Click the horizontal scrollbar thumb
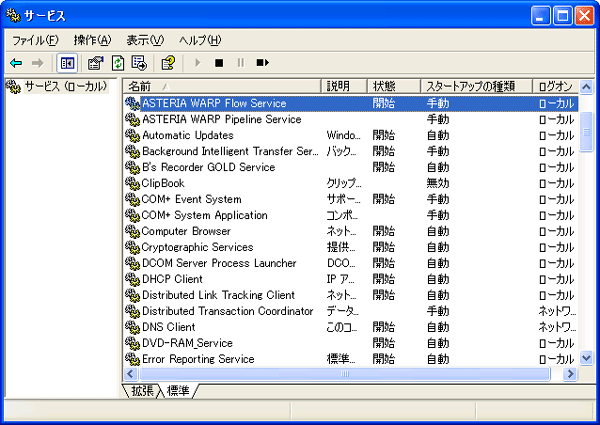 pos(345,374)
